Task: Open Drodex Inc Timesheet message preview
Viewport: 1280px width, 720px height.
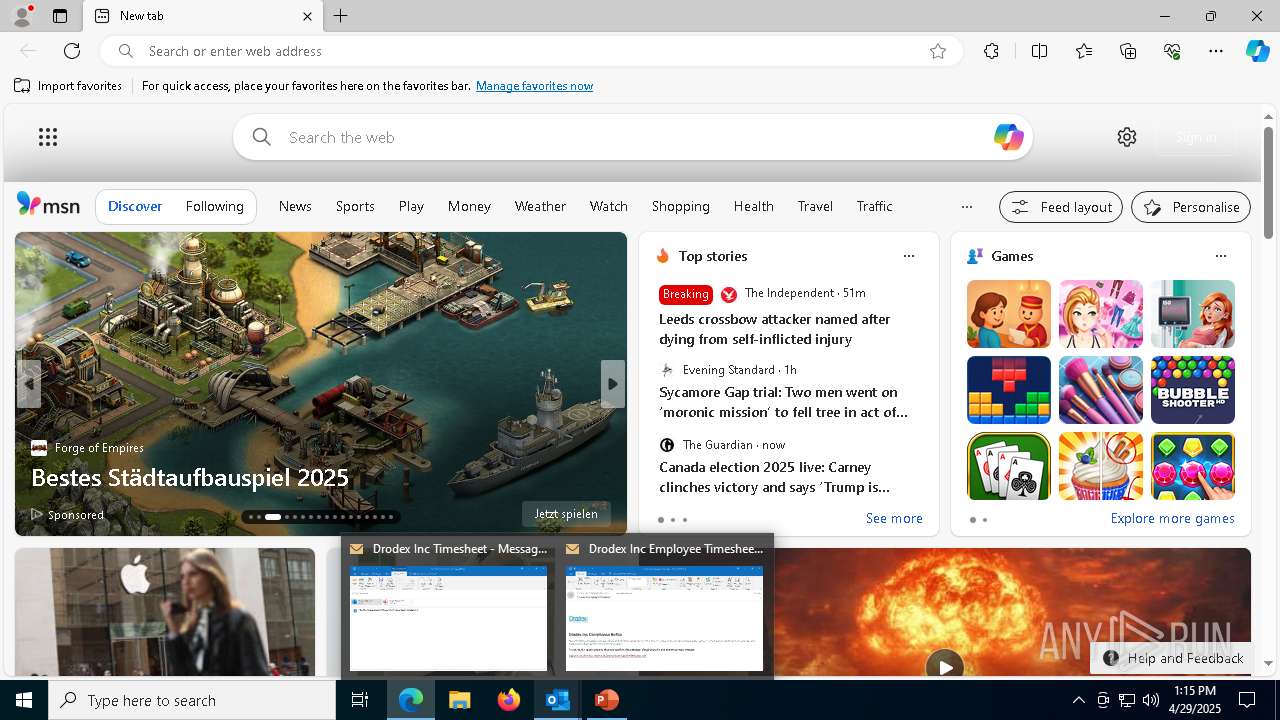Action: (x=448, y=608)
